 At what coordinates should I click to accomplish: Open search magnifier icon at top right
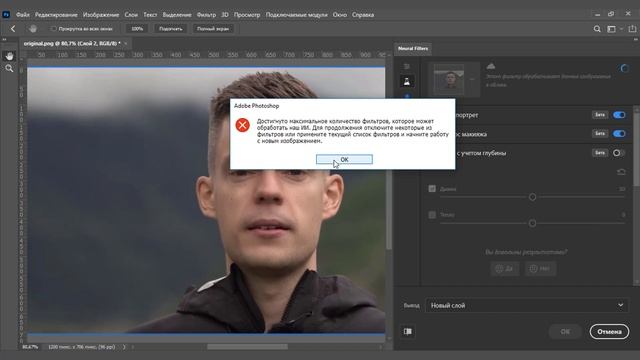click(597, 29)
